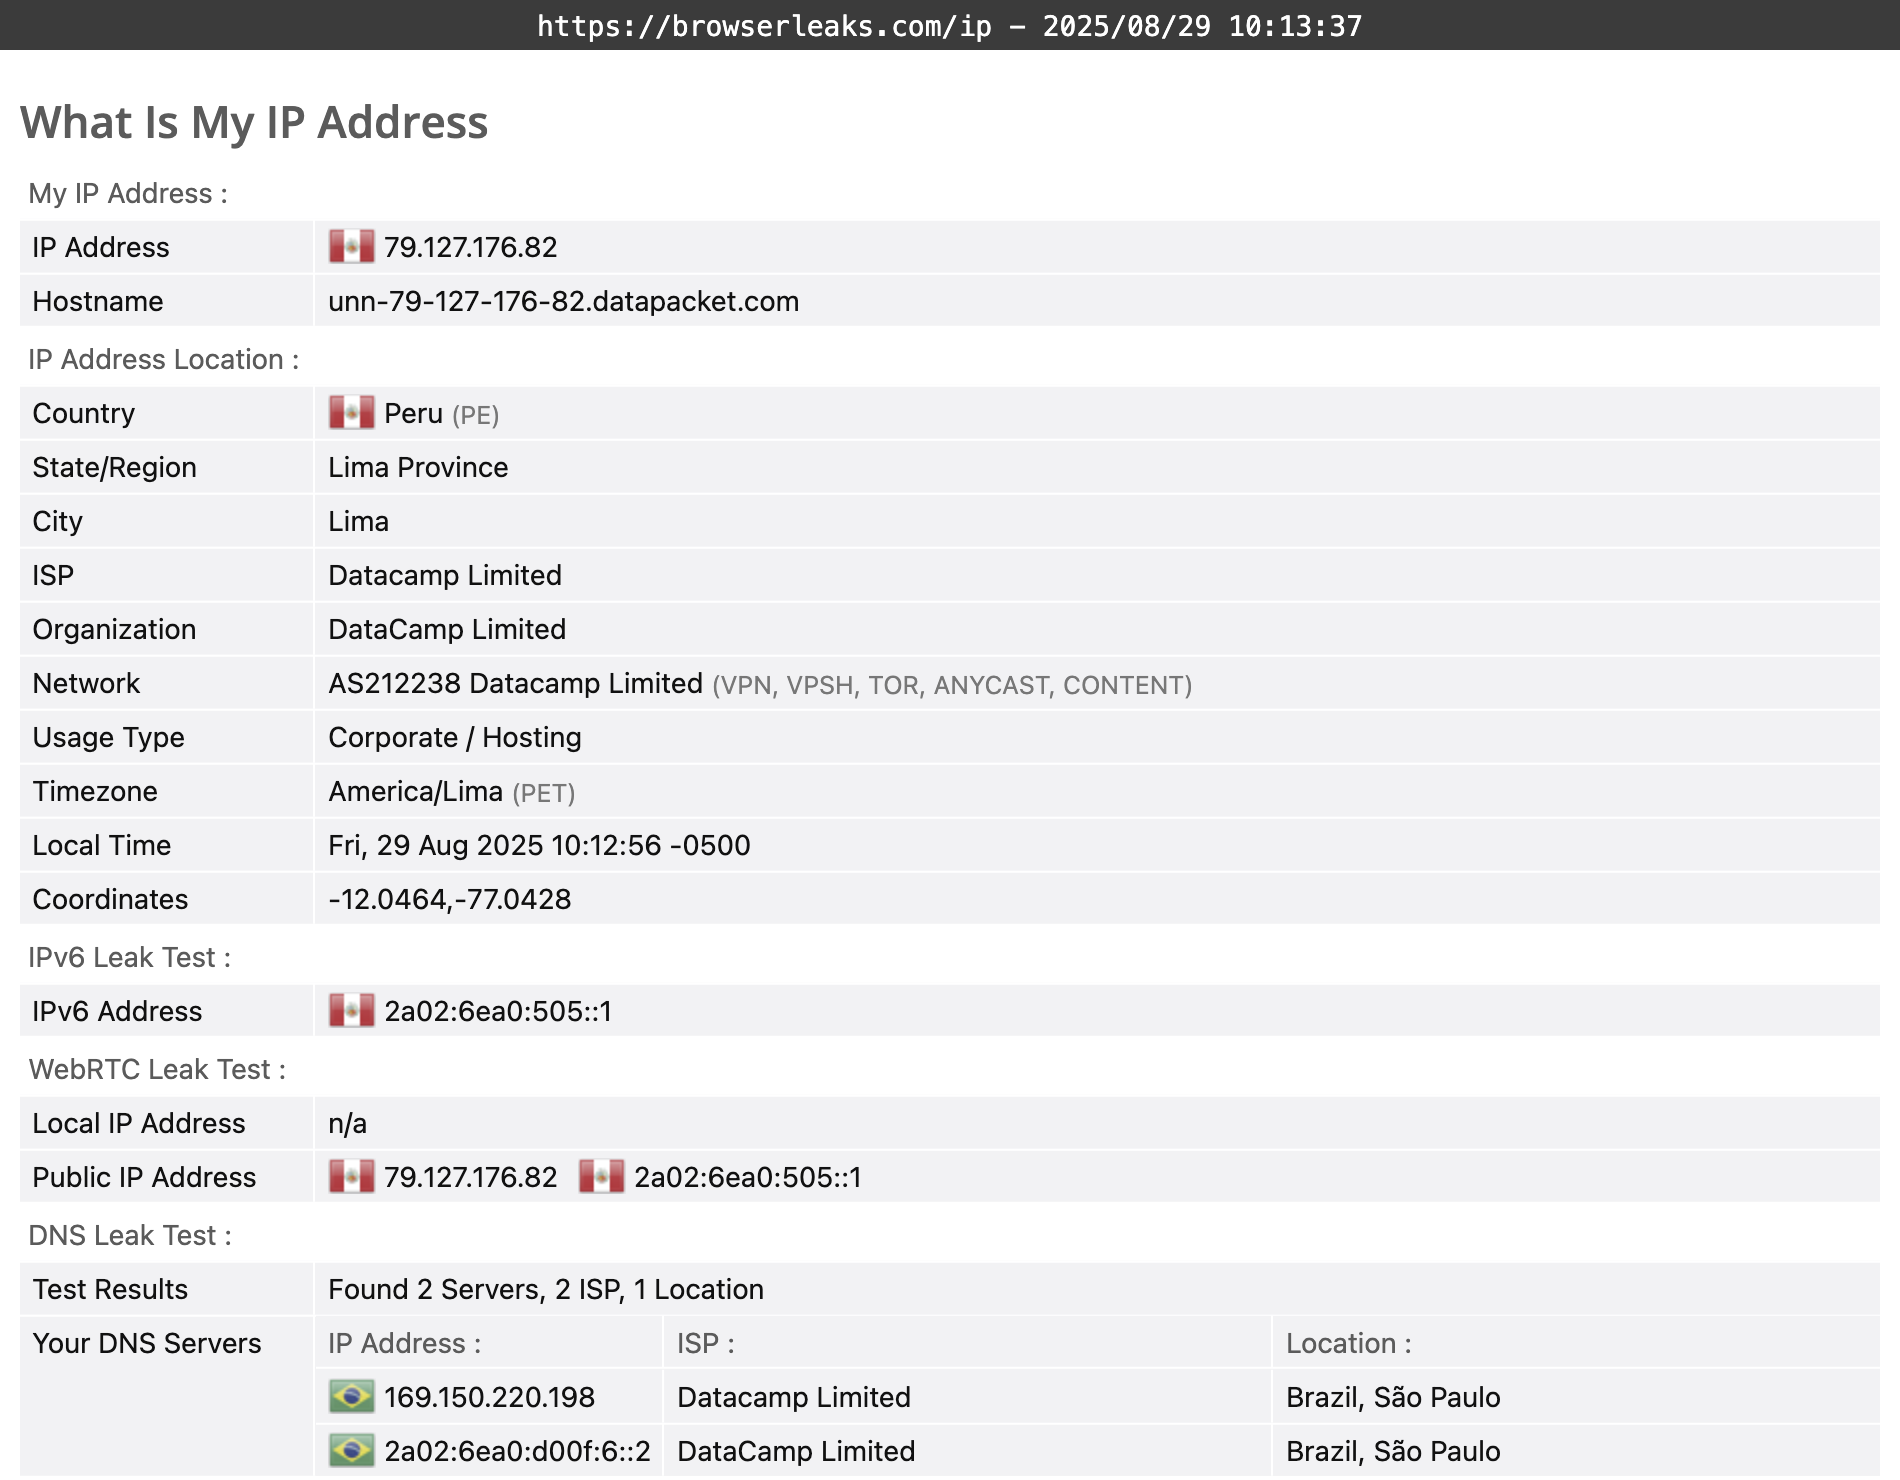Click the Brazil flag beside 2a02:6ea0:d00f:6::2
Viewport: 1900px width, 1480px height.
[x=352, y=1451]
